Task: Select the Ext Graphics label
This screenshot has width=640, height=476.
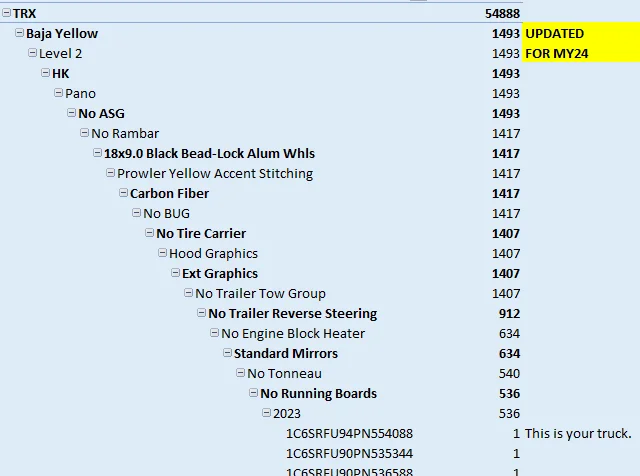Action: (x=220, y=274)
